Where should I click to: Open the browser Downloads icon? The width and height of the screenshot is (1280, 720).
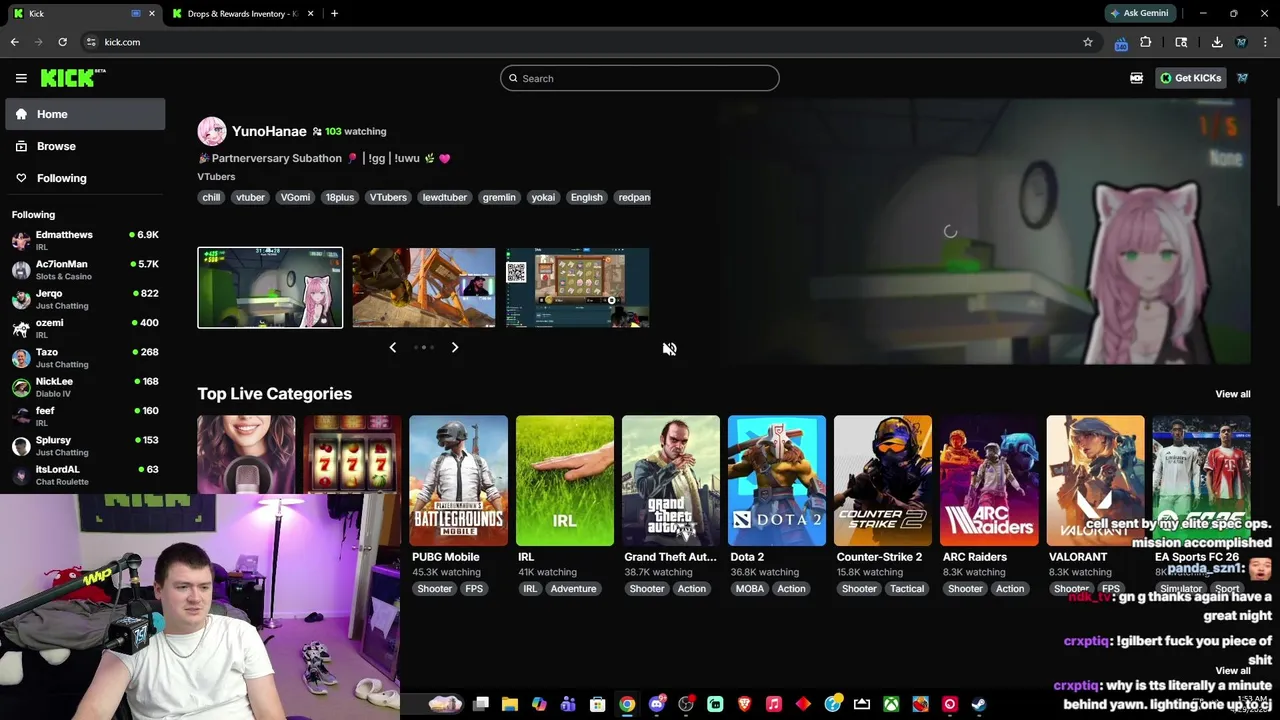[1217, 42]
